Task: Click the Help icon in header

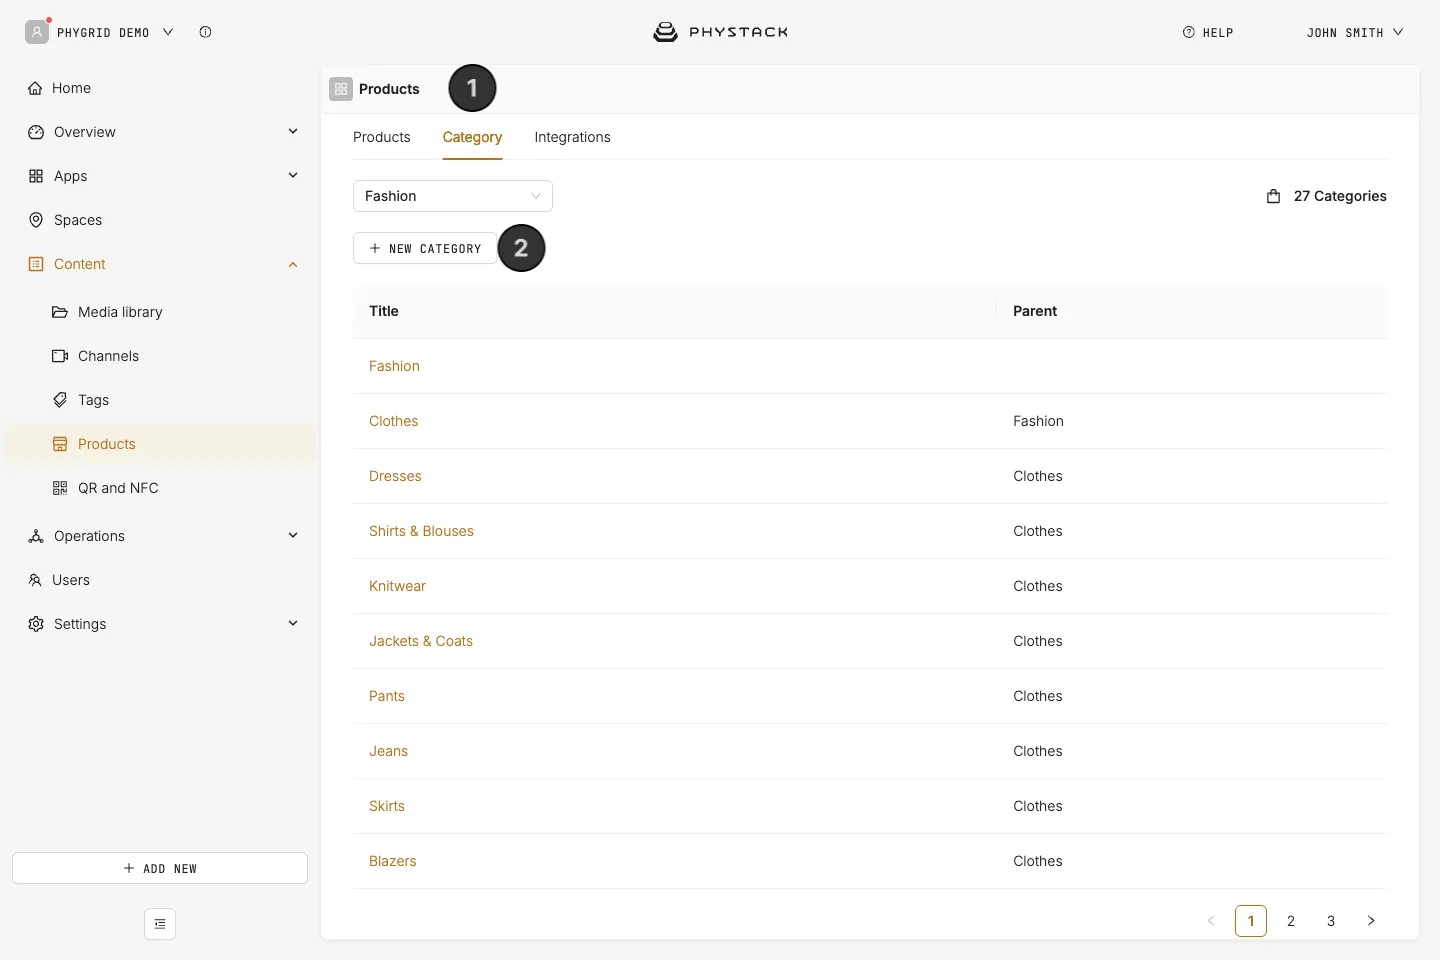Action: 1189,32
